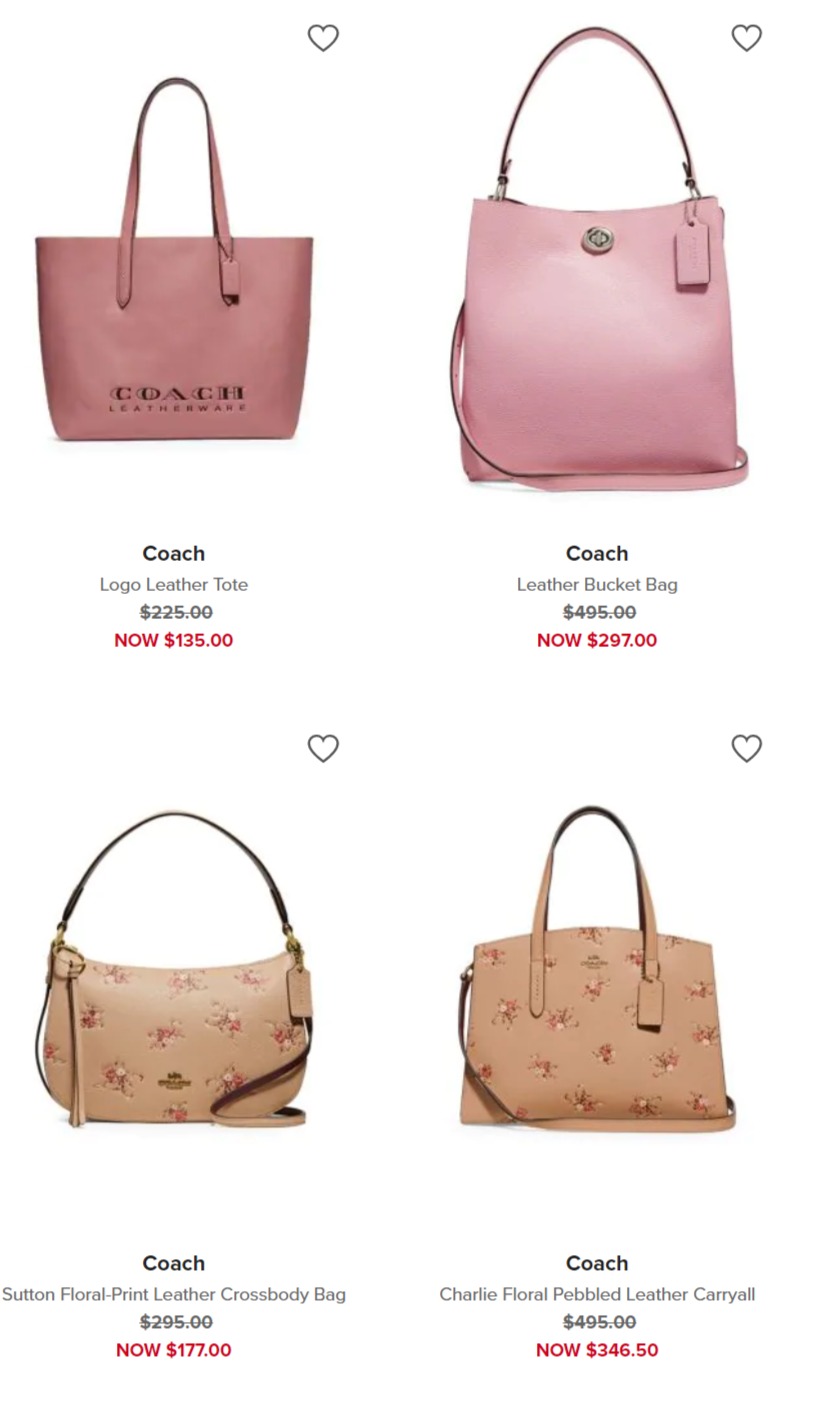The height and width of the screenshot is (1405, 824).
Task: Select the NOW $135.00 sale price
Action: (174, 640)
